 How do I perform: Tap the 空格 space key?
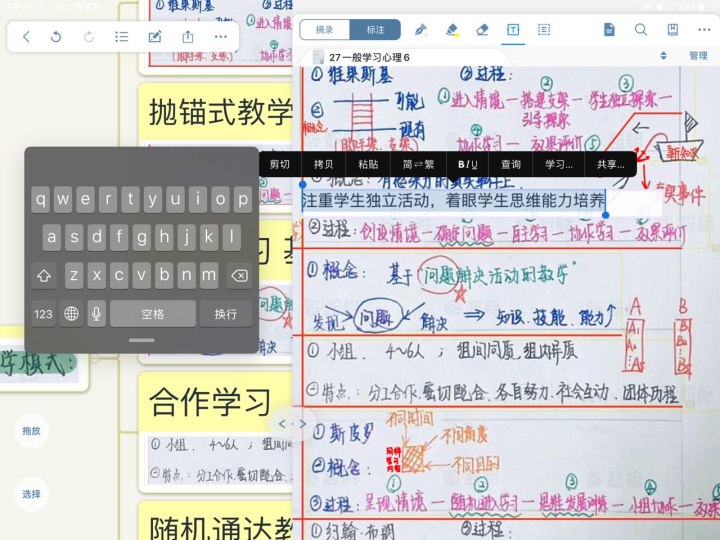[153, 314]
